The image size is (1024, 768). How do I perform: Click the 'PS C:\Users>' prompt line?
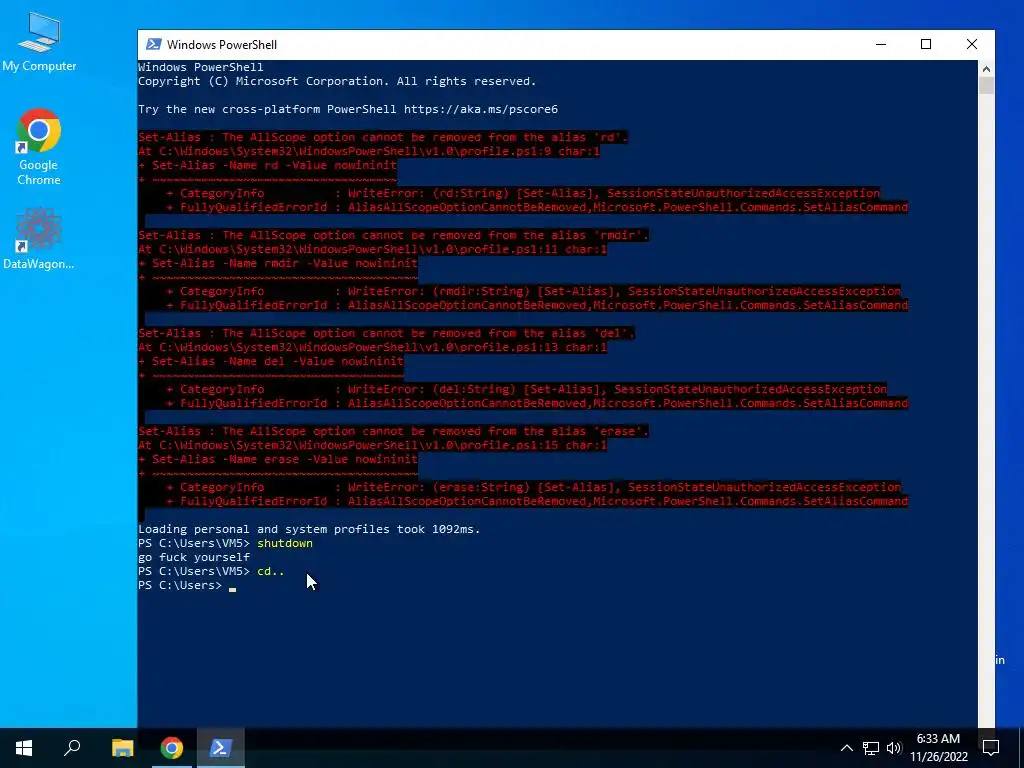coord(180,585)
